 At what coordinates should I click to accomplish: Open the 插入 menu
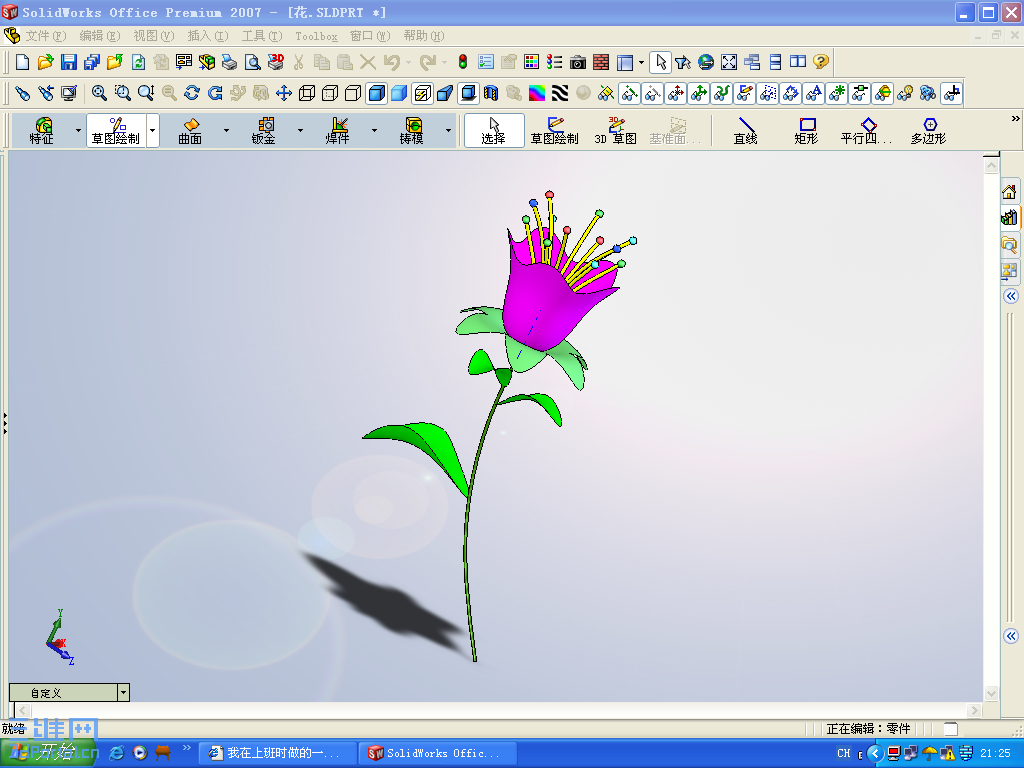pyautogui.click(x=205, y=35)
